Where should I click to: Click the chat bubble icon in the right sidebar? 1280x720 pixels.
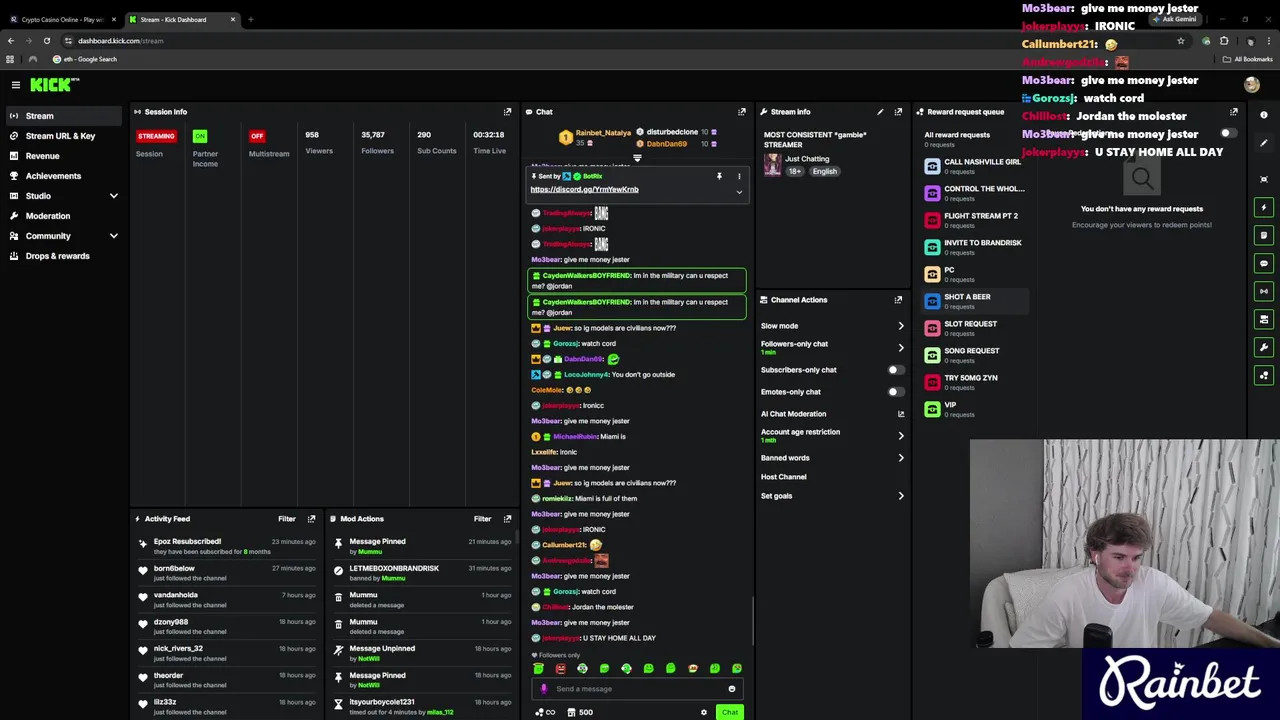[1264, 264]
